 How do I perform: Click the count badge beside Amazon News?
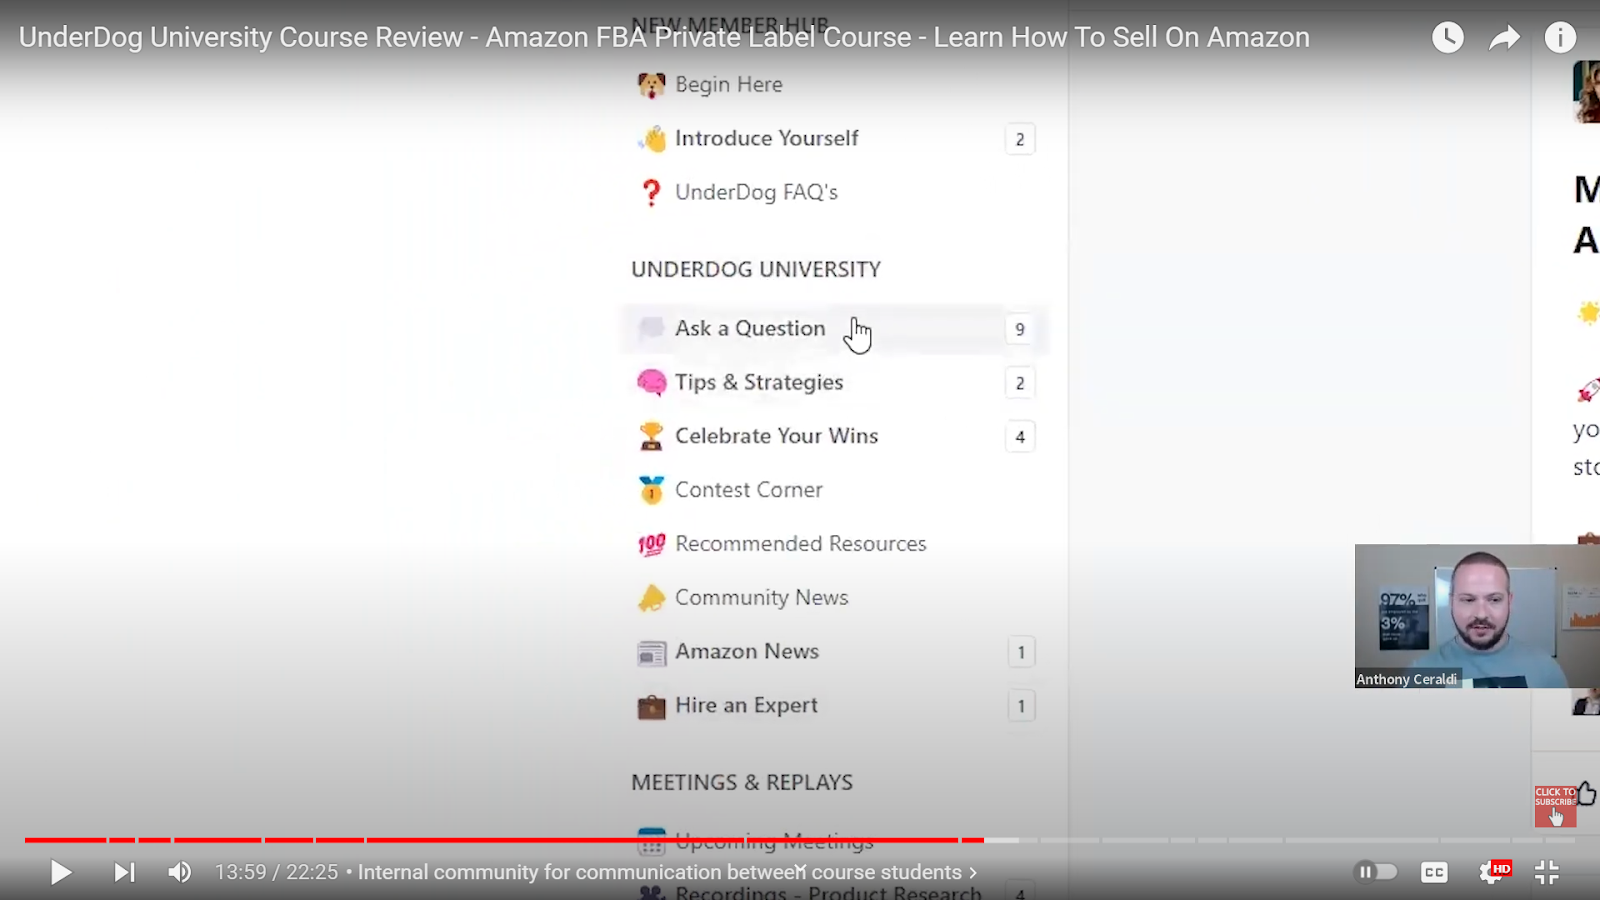point(1021,652)
